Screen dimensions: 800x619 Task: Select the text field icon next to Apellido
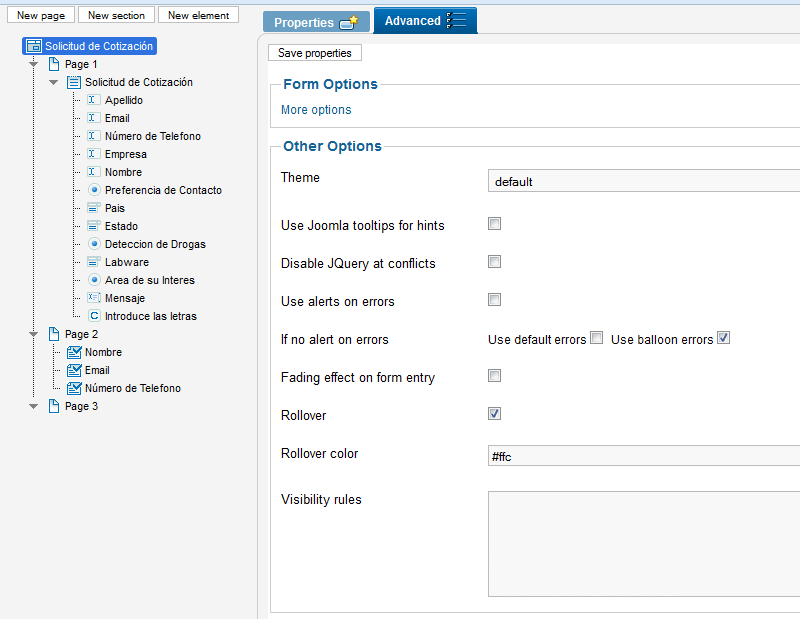pos(93,100)
